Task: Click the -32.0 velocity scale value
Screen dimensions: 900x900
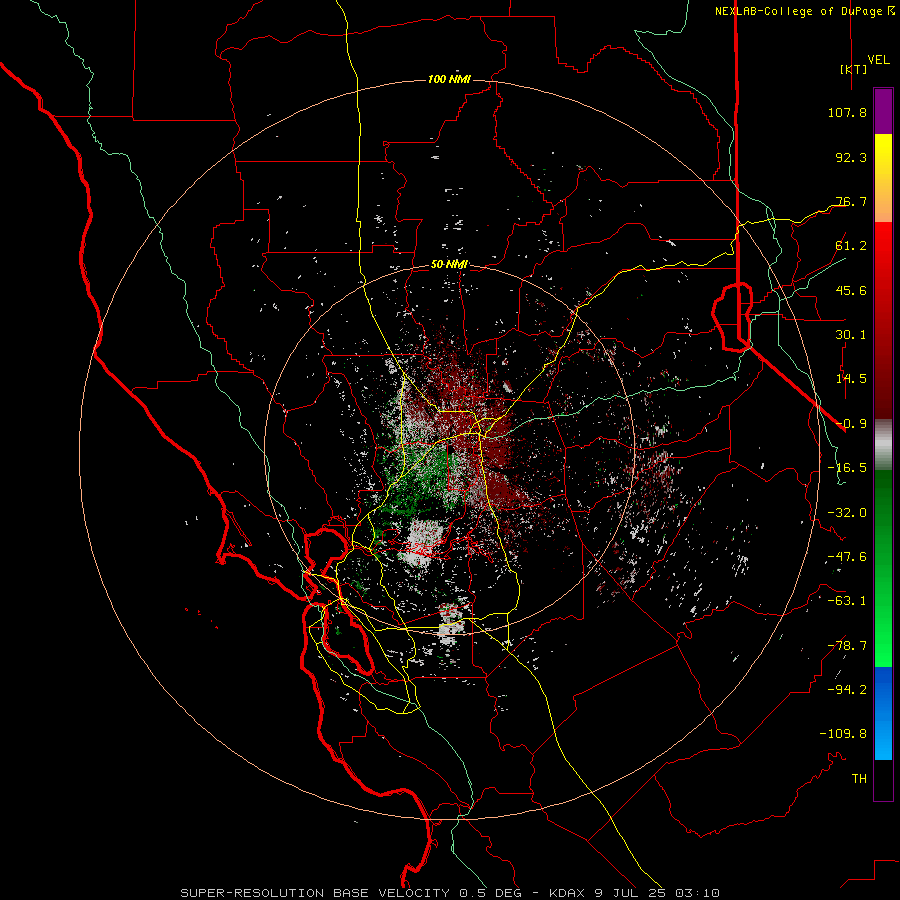Action: [847, 512]
